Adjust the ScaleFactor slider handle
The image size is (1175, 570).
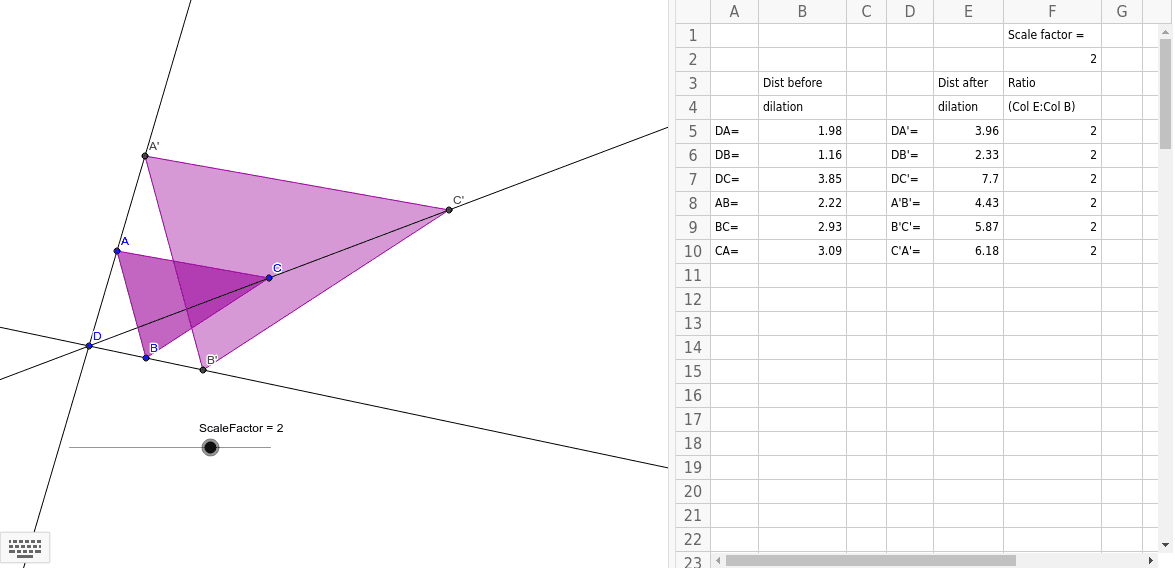211,447
